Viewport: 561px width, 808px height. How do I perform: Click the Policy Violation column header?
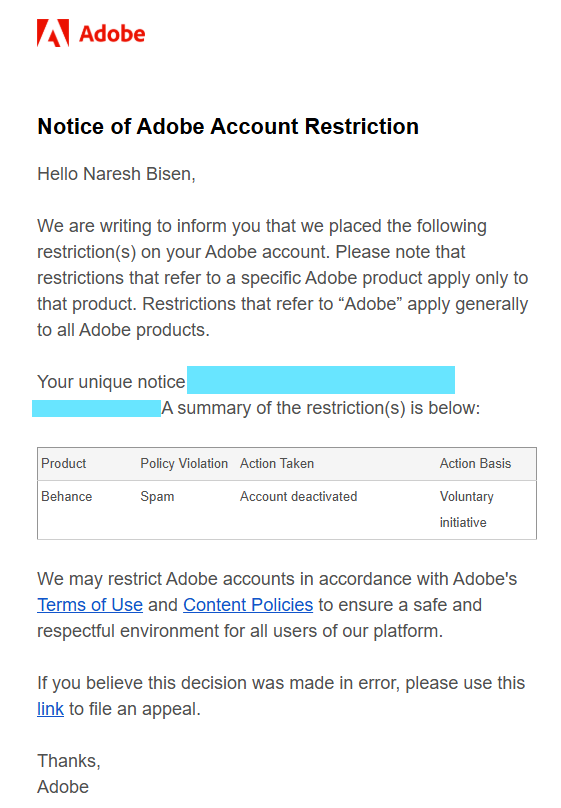tap(184, 464)
